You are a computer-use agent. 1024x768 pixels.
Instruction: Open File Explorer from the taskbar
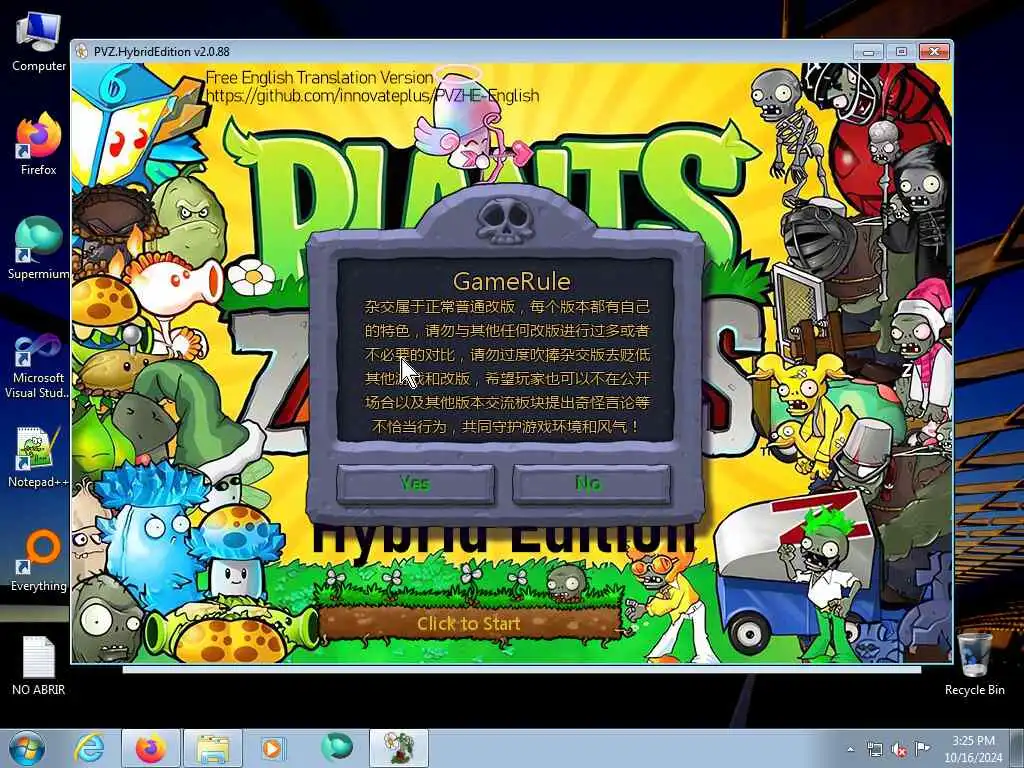(x=213, y=748)
